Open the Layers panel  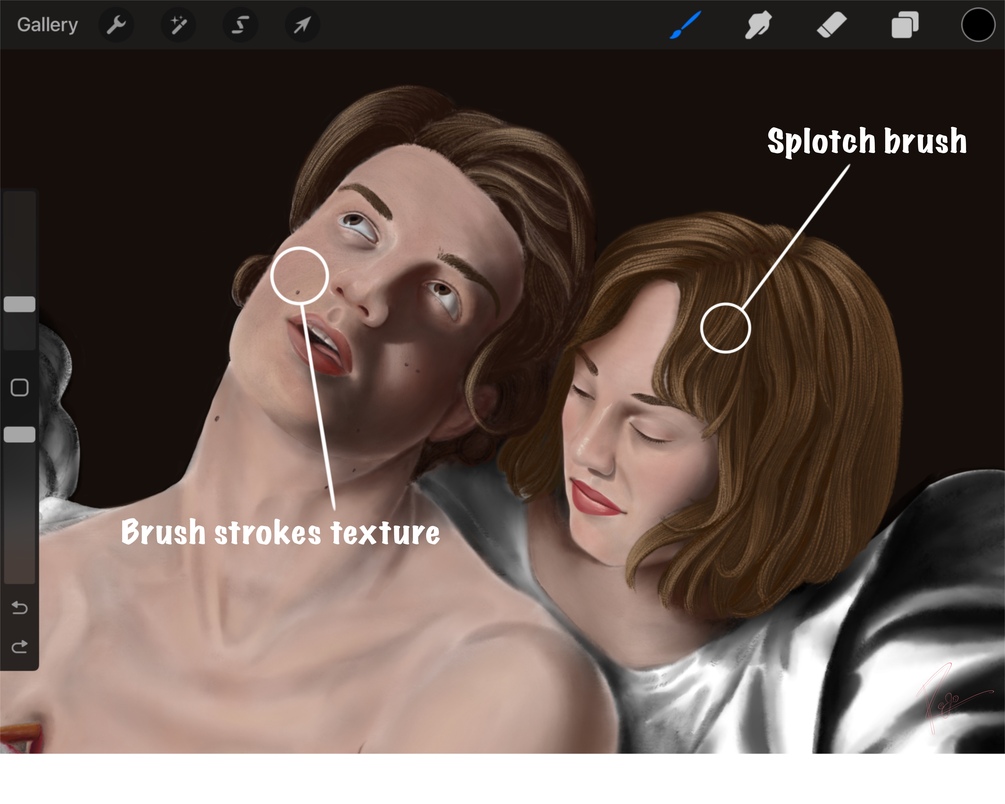tap(905, 26)
